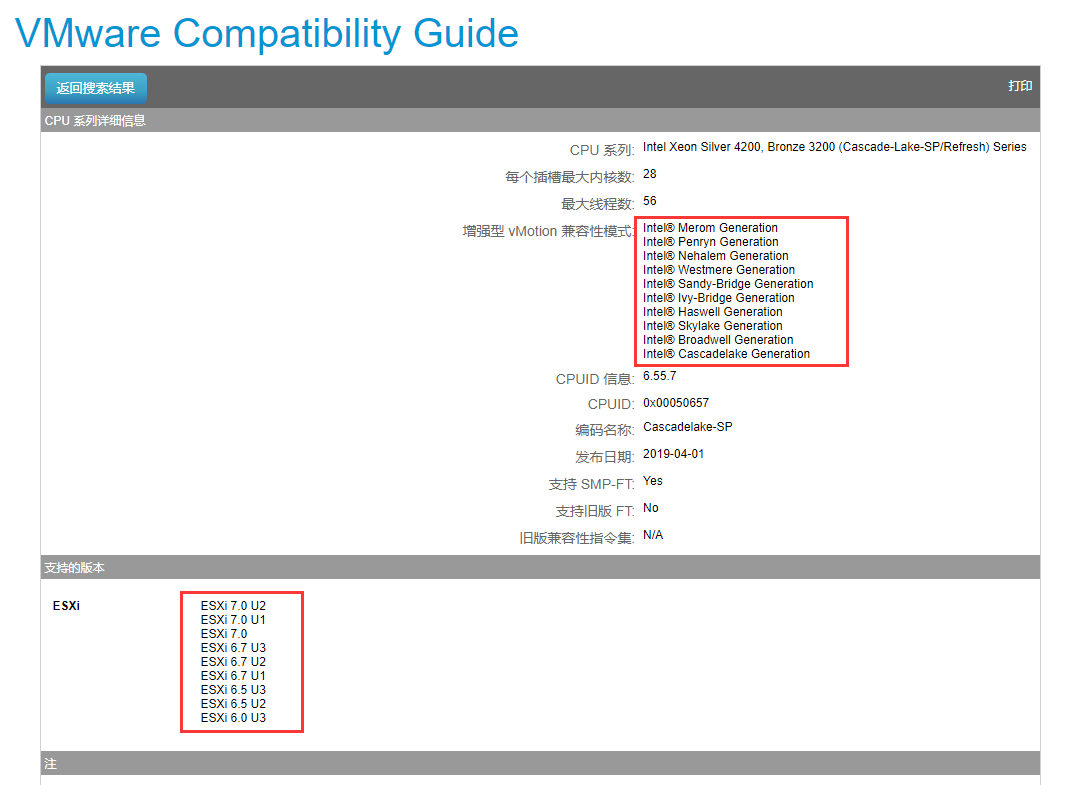This screenshot has height=785, width=1068.
Task: Select Intel® Sandy-Bridge Generation entry
Action: pyautogui.click(x=728, y=284)
